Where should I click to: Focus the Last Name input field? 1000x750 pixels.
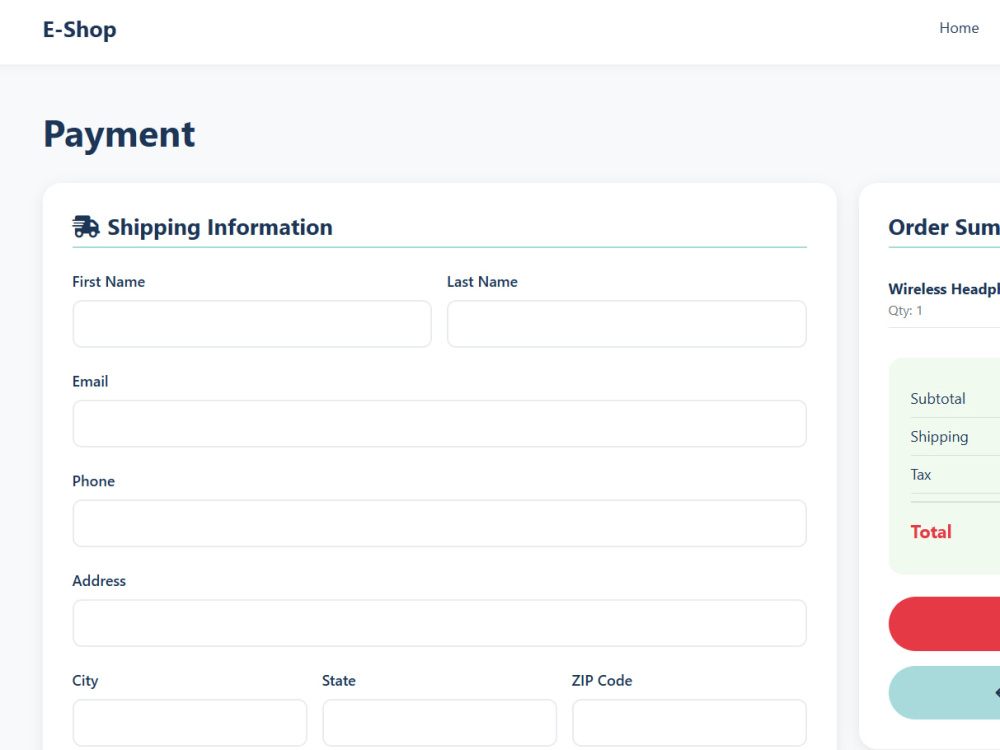(627, 324)
